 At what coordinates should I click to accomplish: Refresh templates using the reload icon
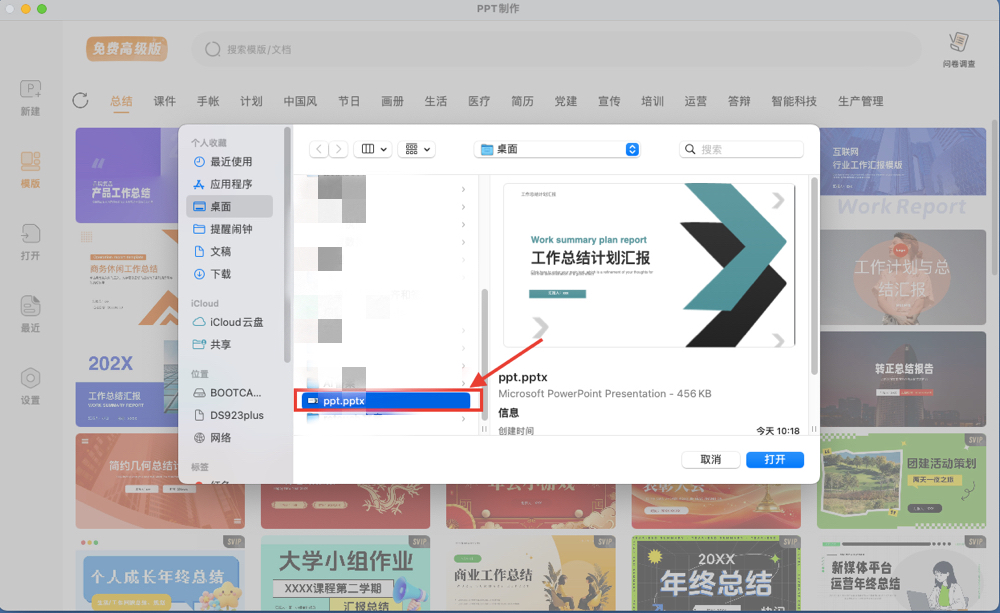(x=80, y=101)
